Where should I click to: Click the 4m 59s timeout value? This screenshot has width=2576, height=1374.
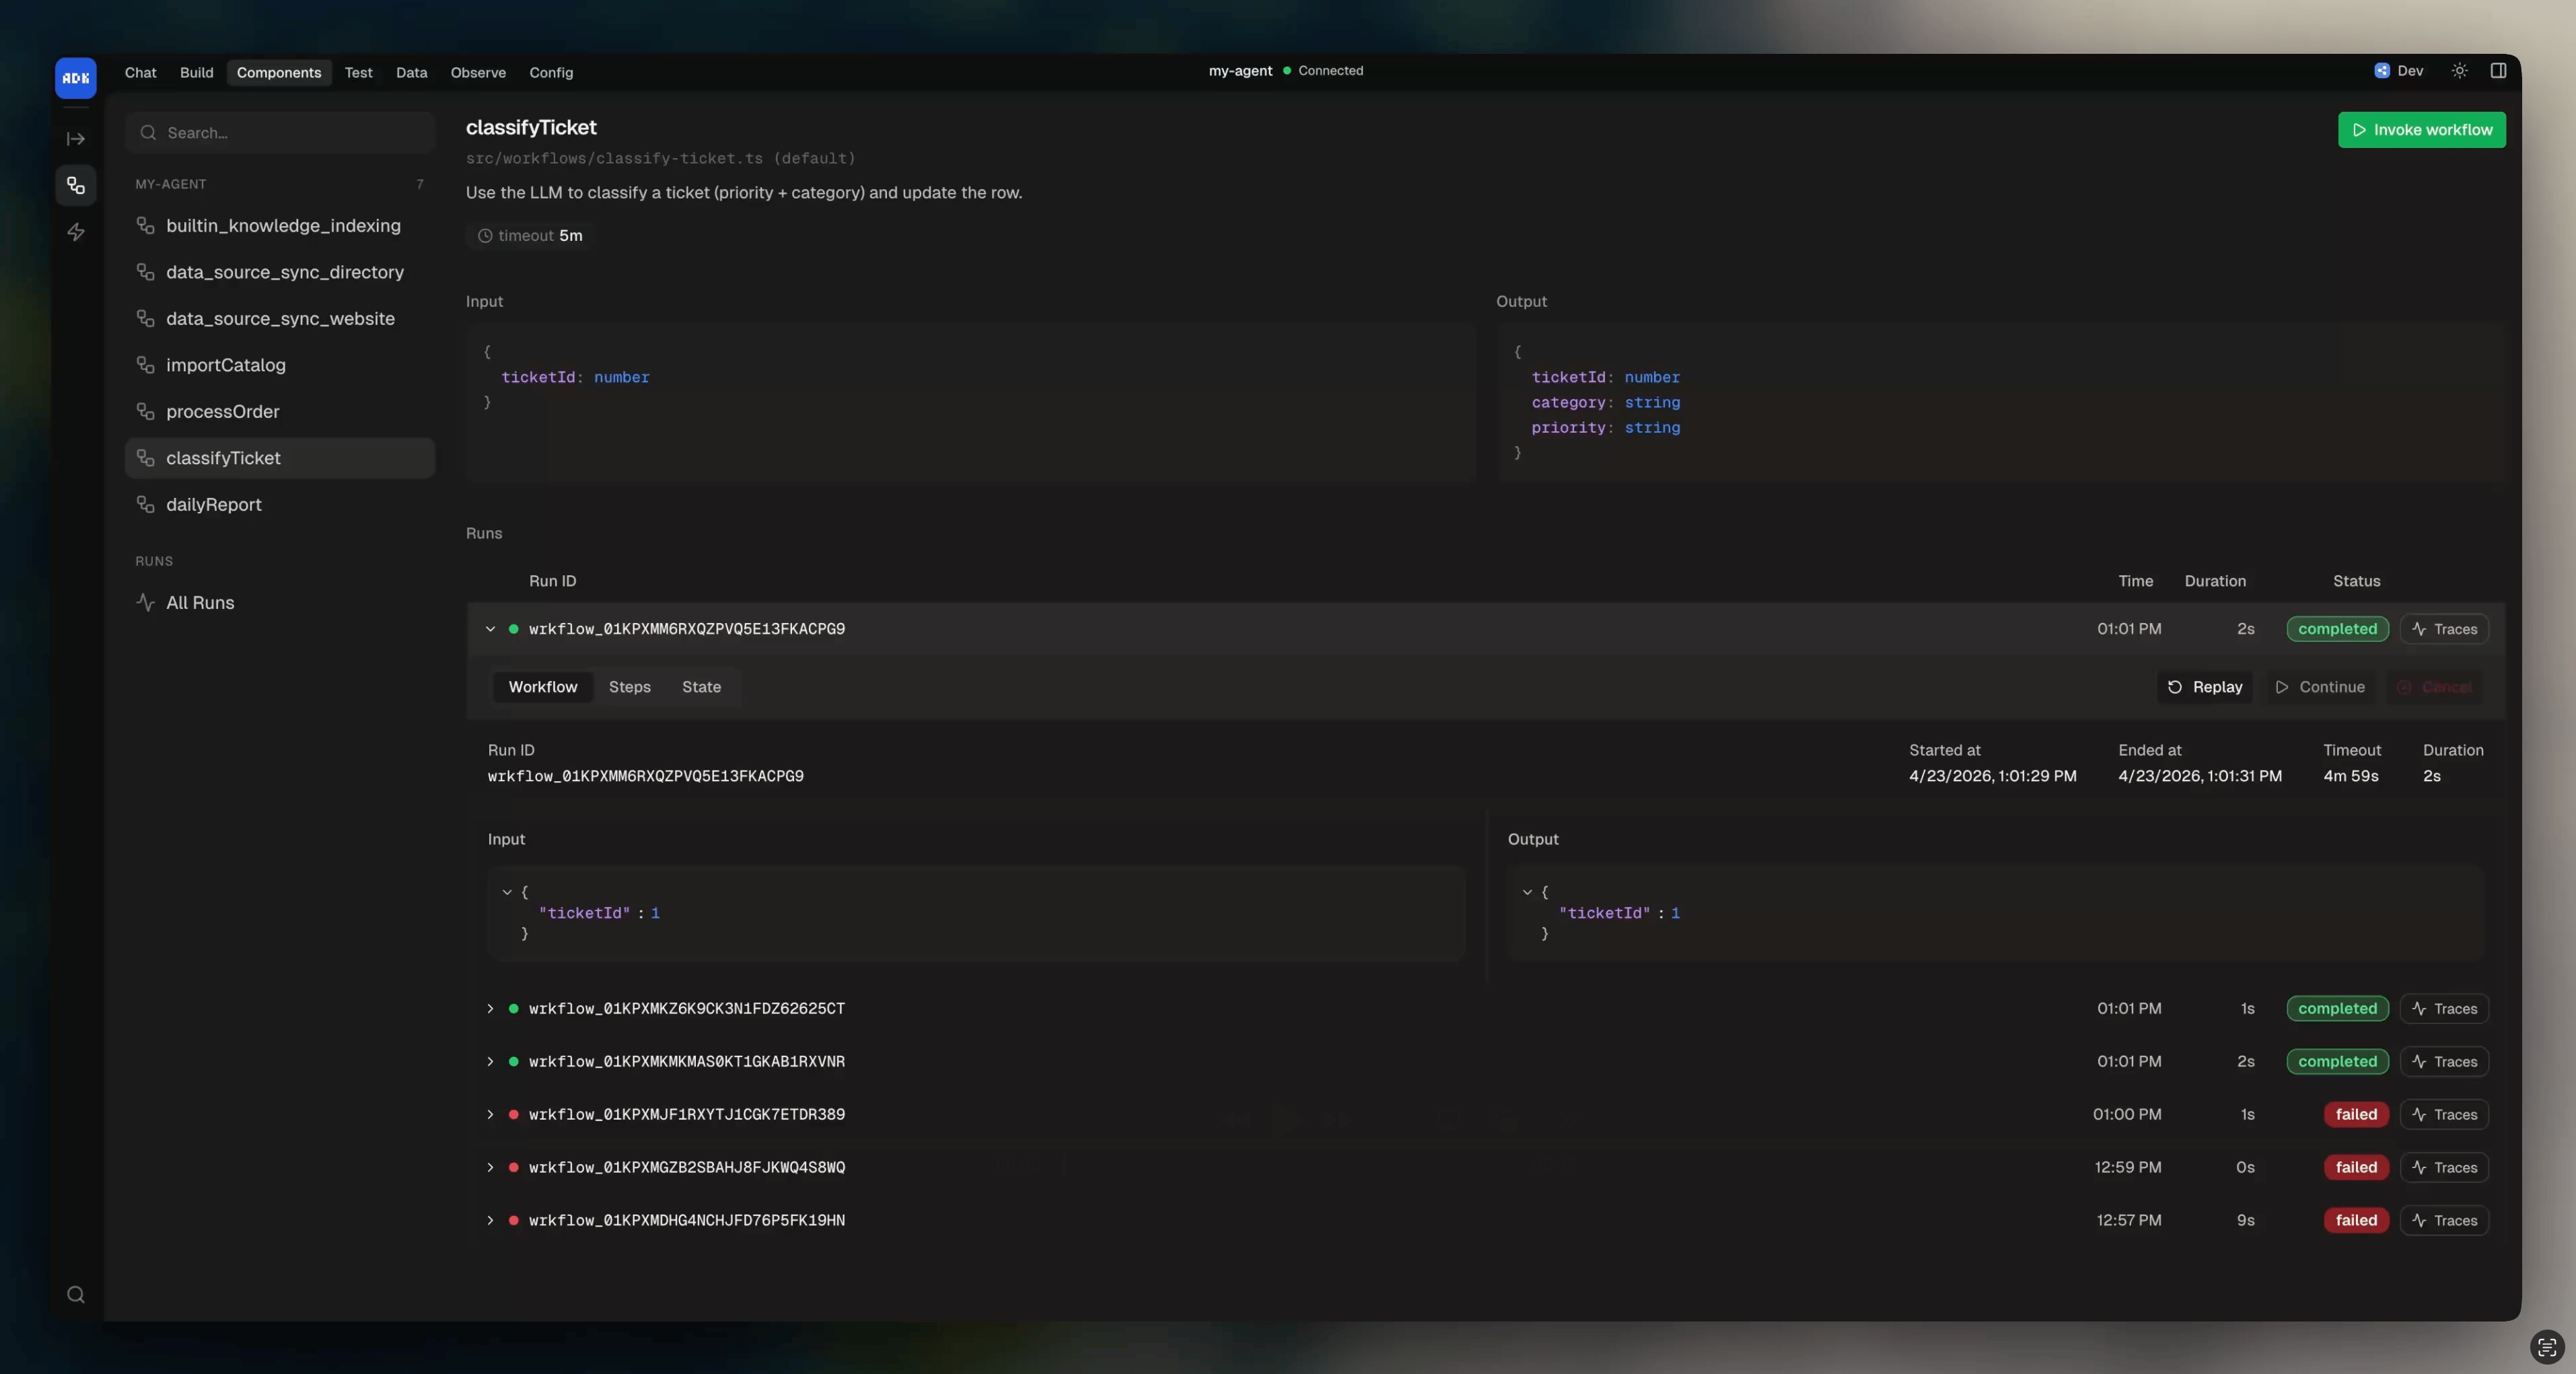pos(2350,776)
